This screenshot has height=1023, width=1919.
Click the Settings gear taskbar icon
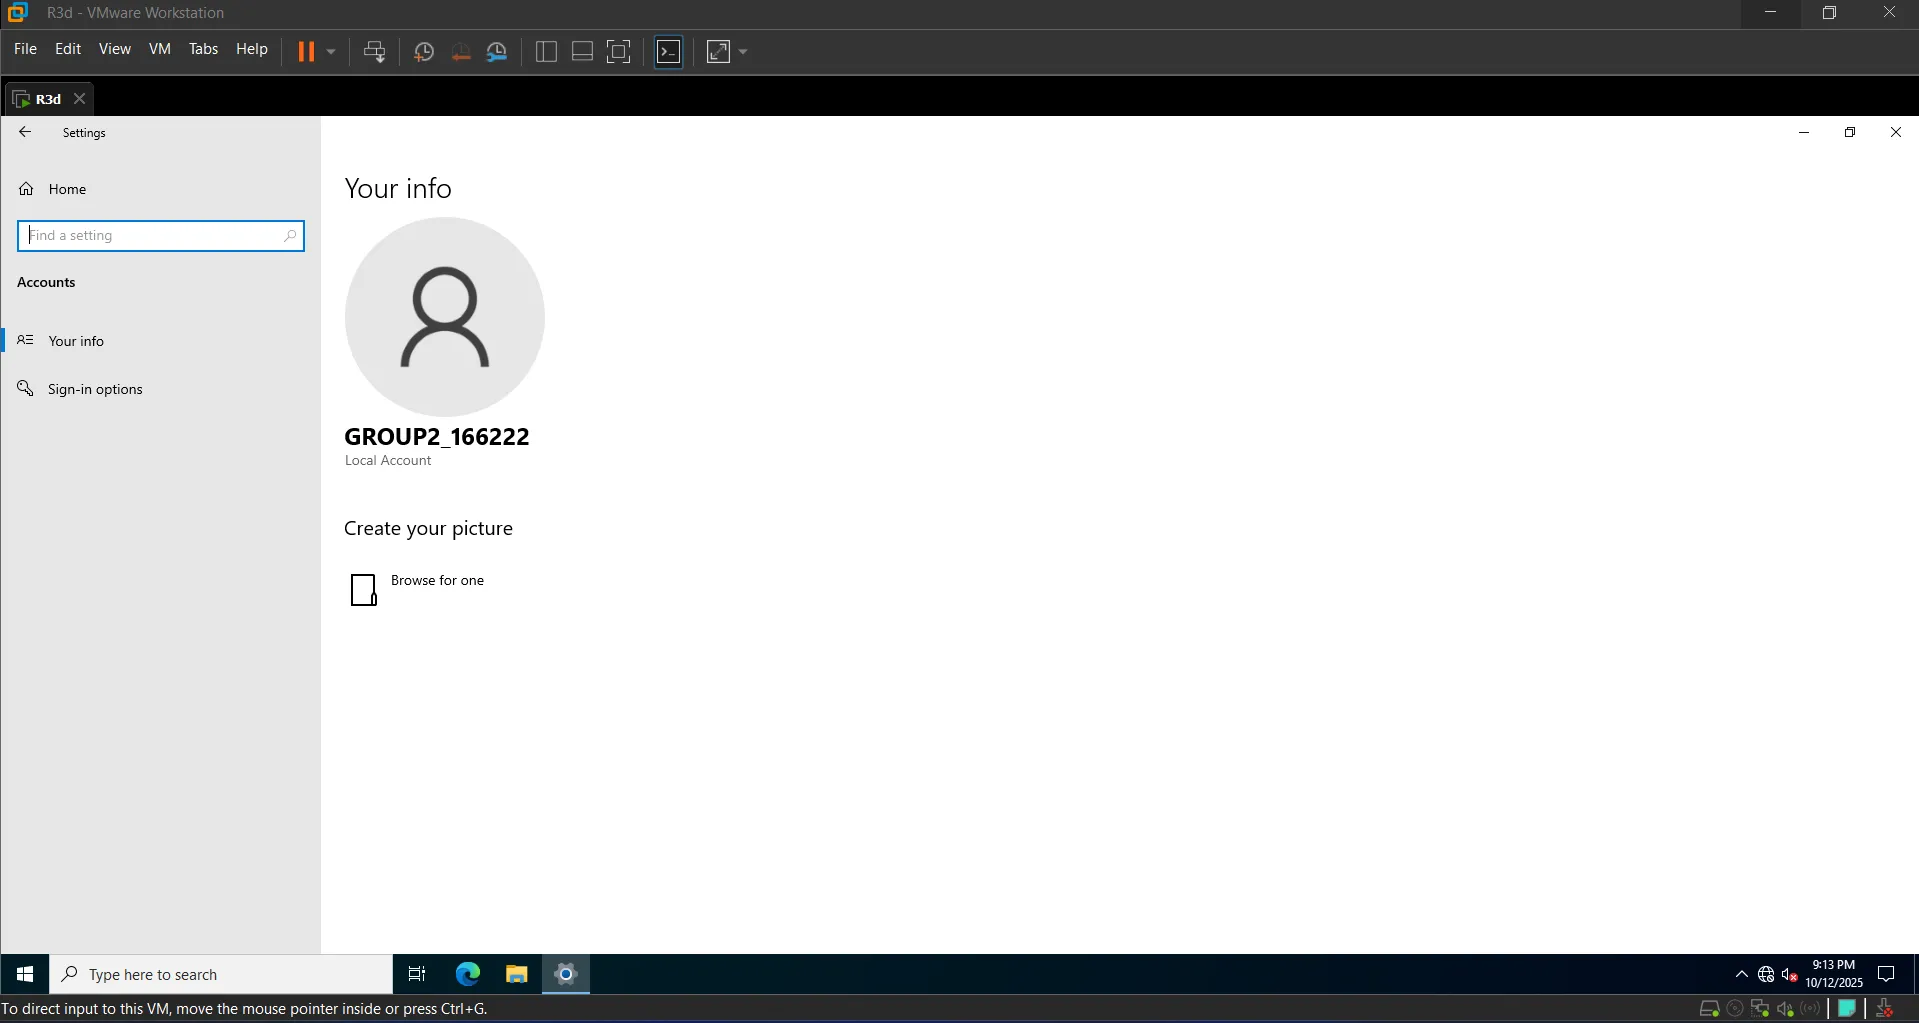tap(566, 974)
